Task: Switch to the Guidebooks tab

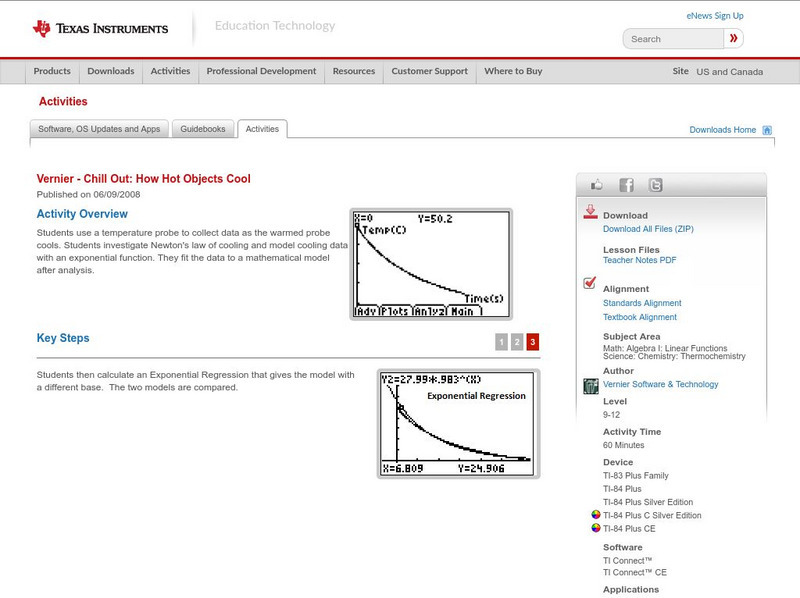Action: [x=203, y=129]
